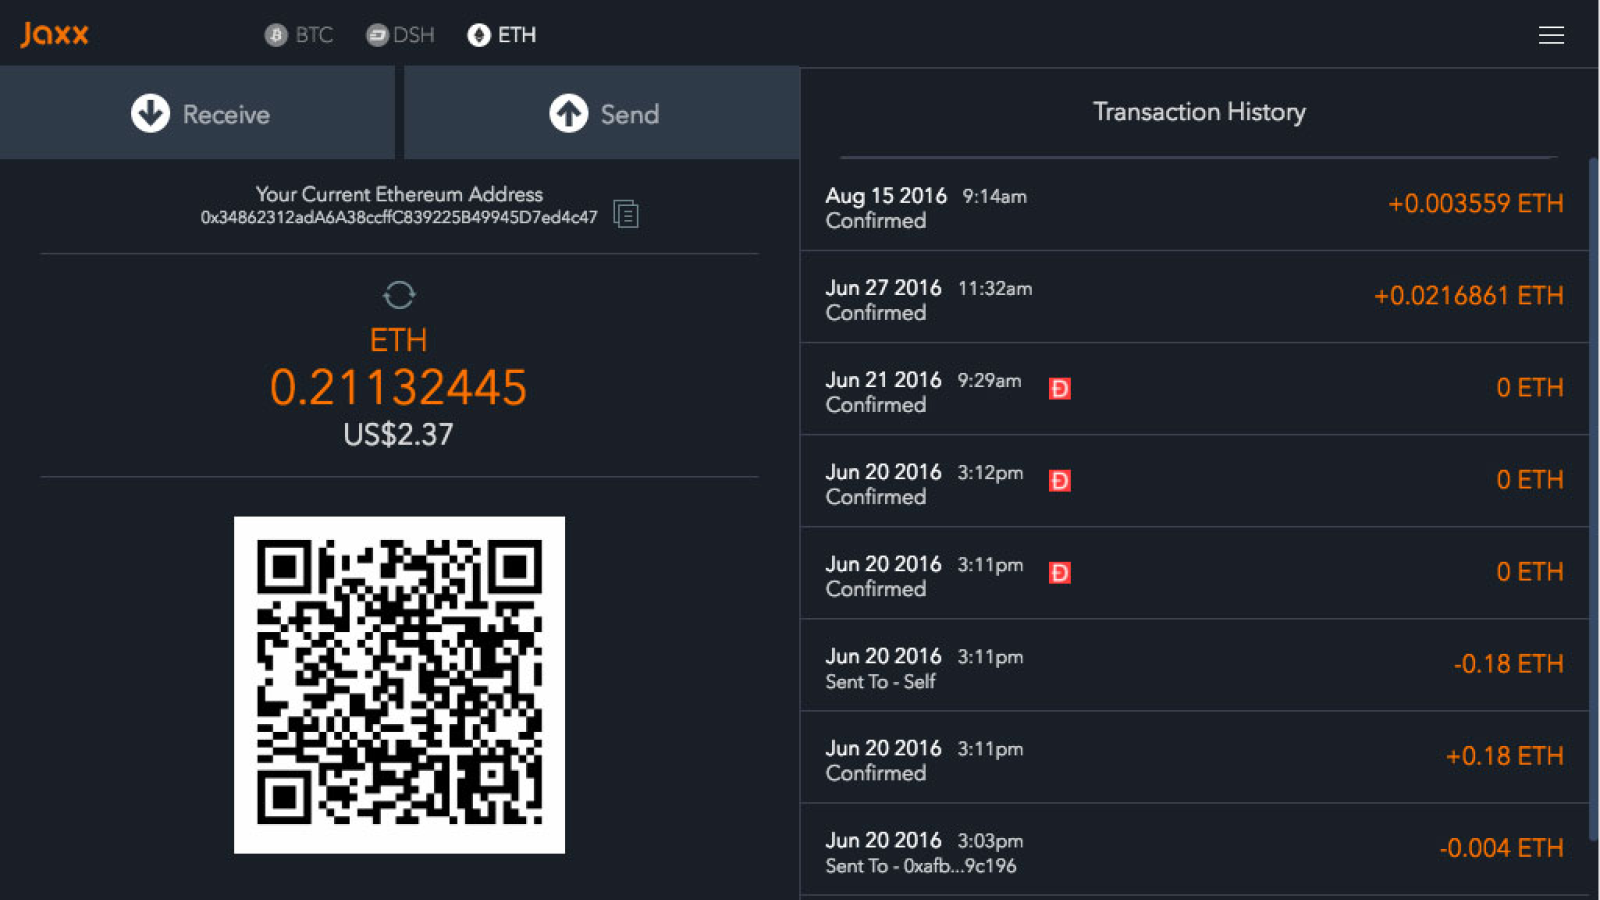The image size is (1600, 900).
Task: Click the Send up-arrow icon
Action: 569,113
